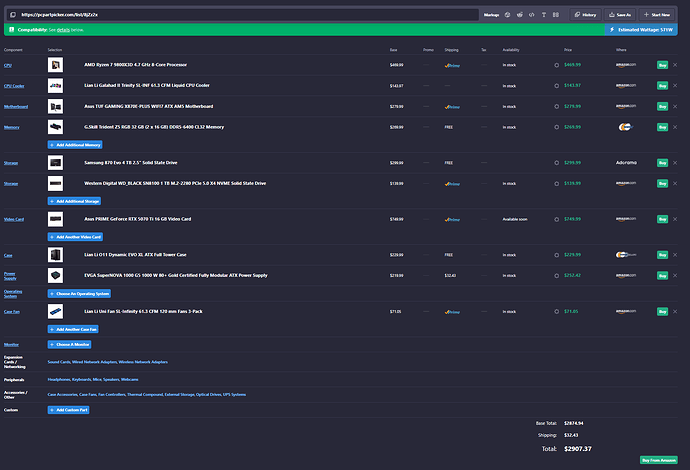Click circle icon beside video card price
Screen dimensions: 690x470
pyautogui.click(x=557, y=219)
